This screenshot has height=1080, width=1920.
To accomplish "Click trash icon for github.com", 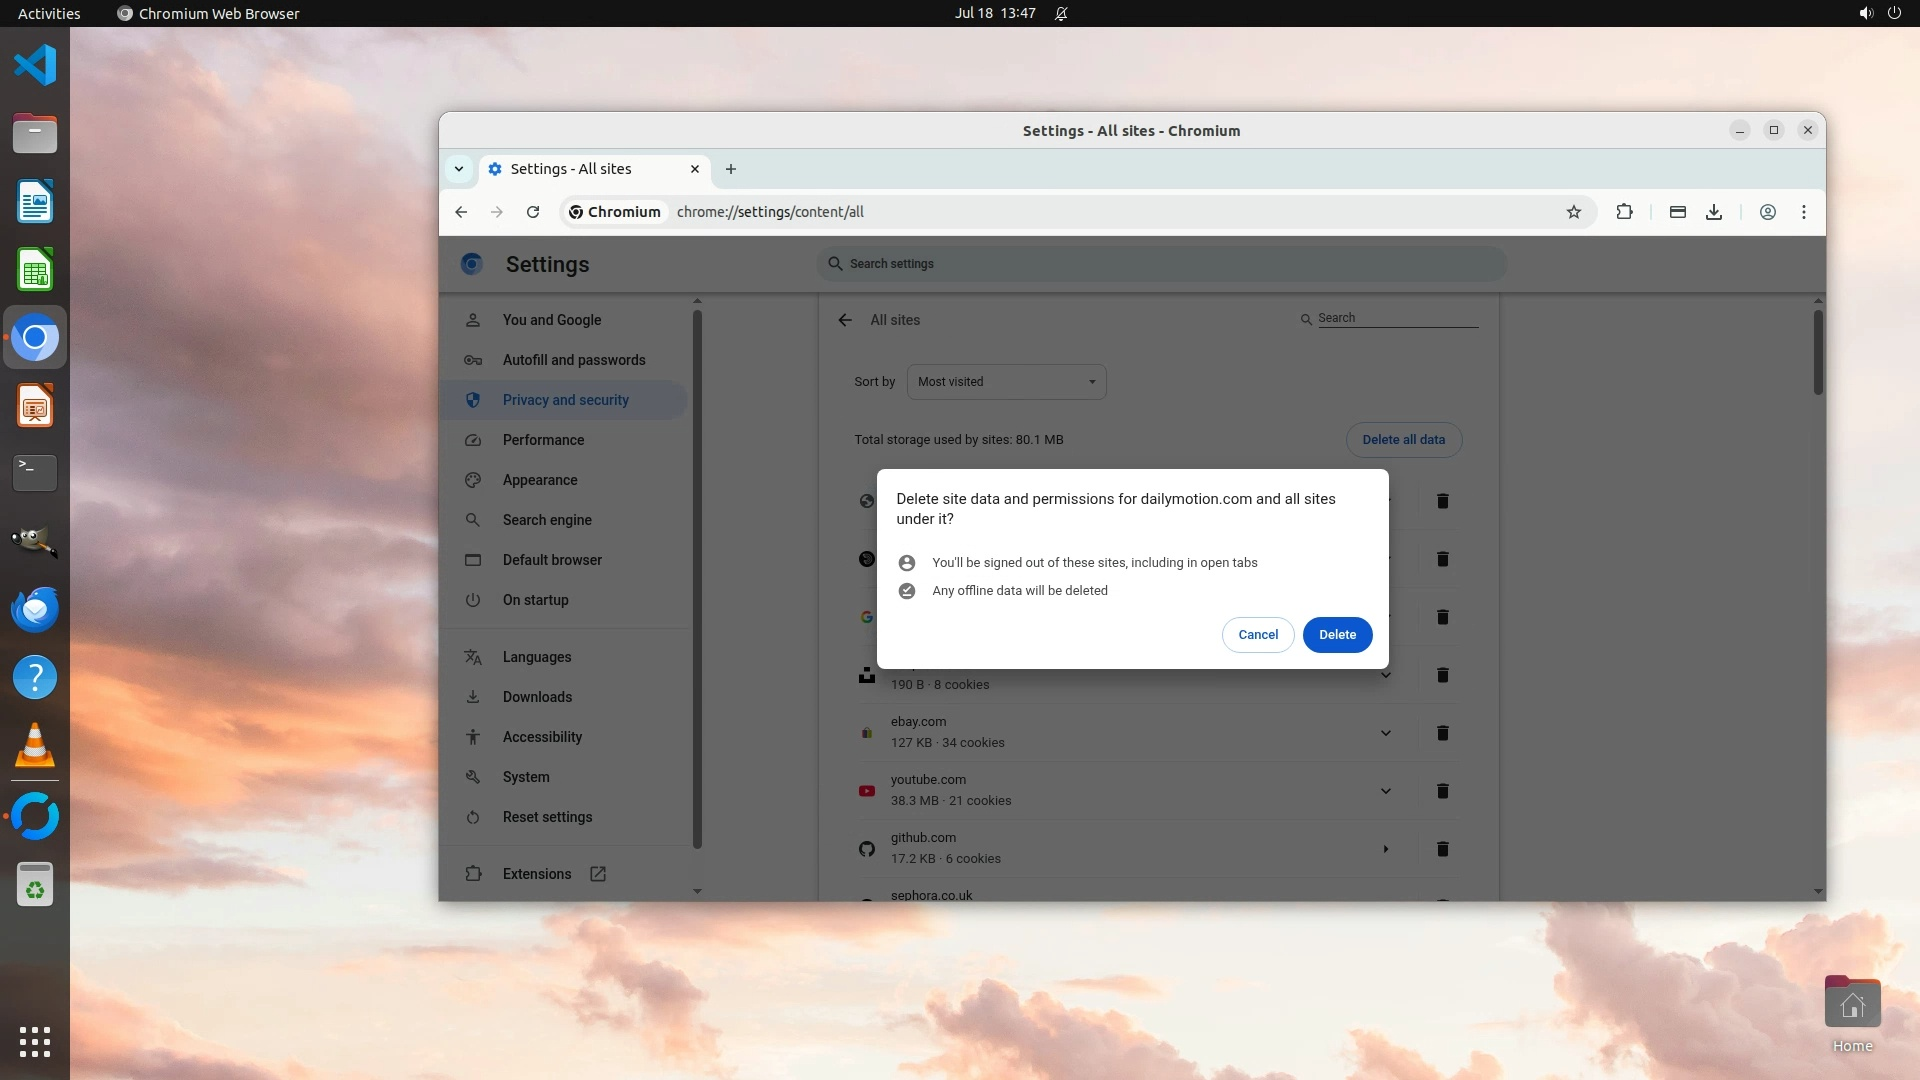I will [x=1442, y=849].
